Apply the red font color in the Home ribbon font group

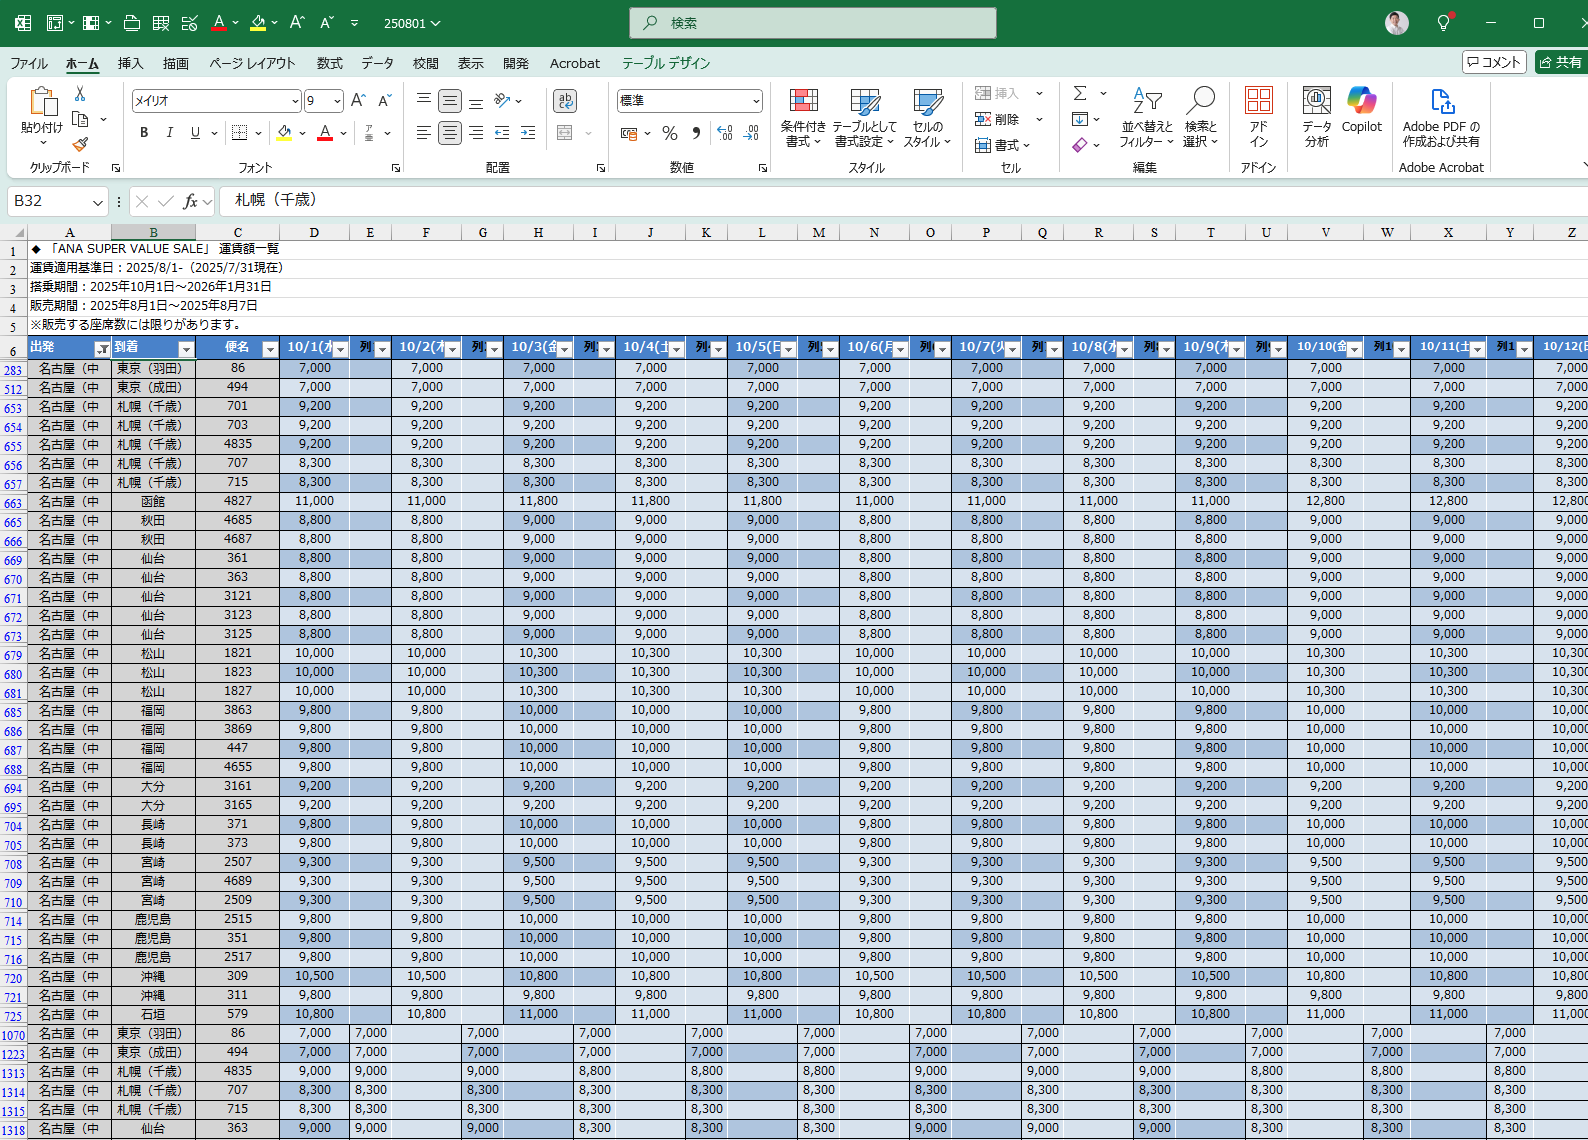click(324, 133)
